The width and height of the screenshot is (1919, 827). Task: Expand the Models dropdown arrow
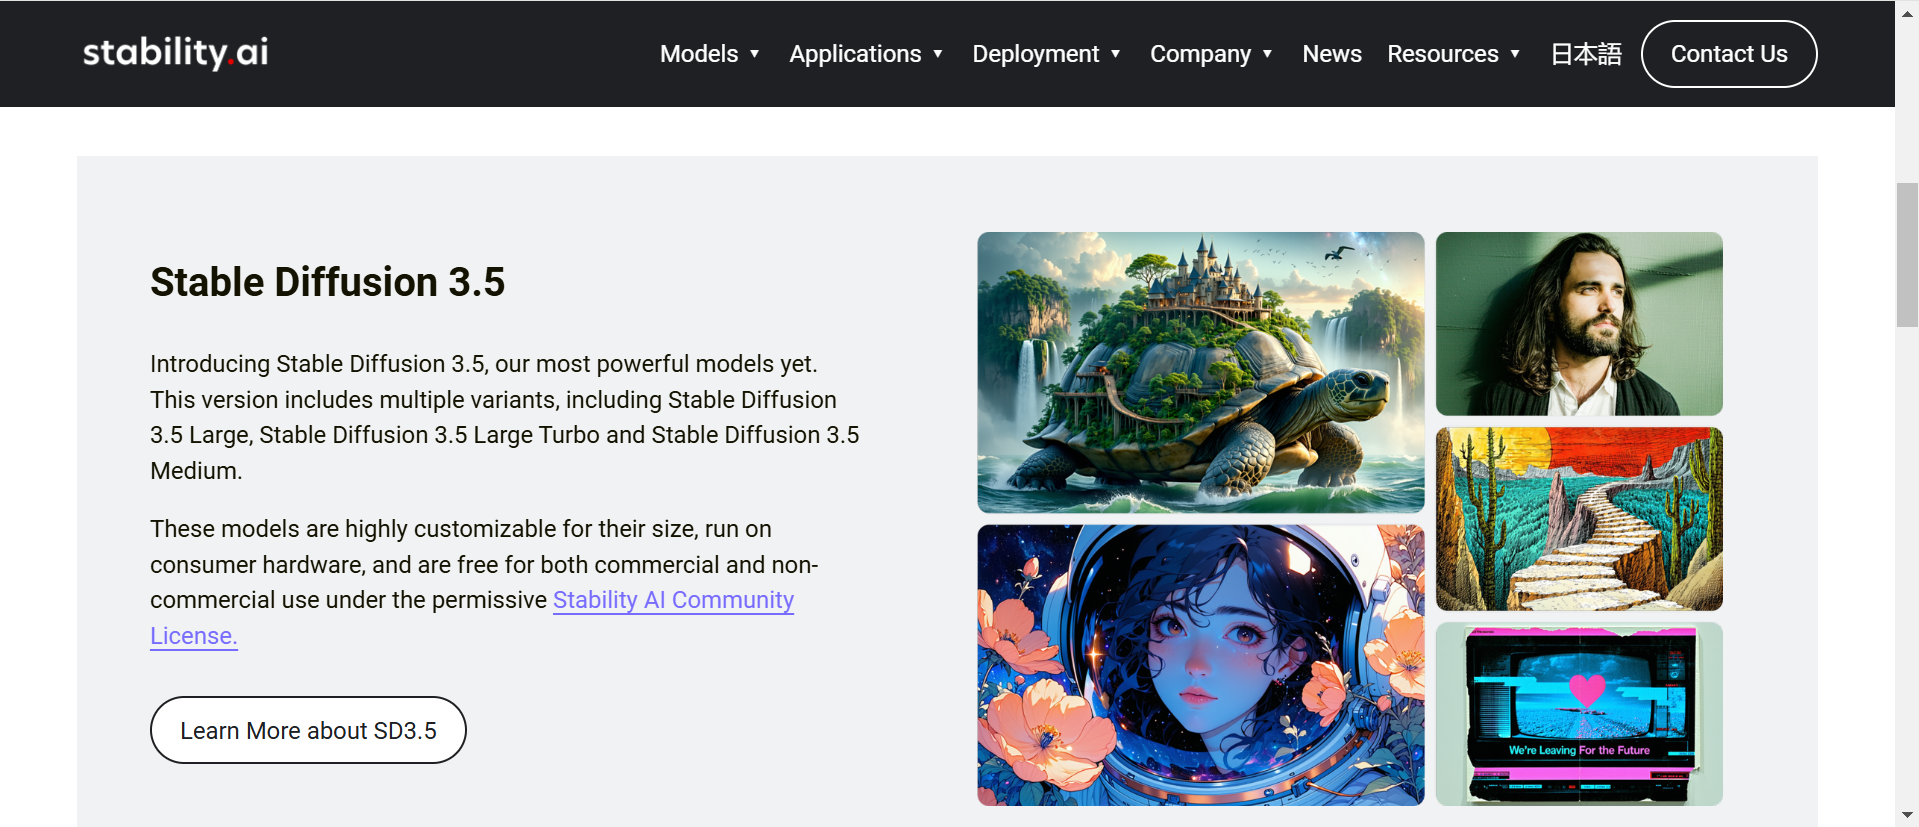pyautogui.click(x=755, y=54)
